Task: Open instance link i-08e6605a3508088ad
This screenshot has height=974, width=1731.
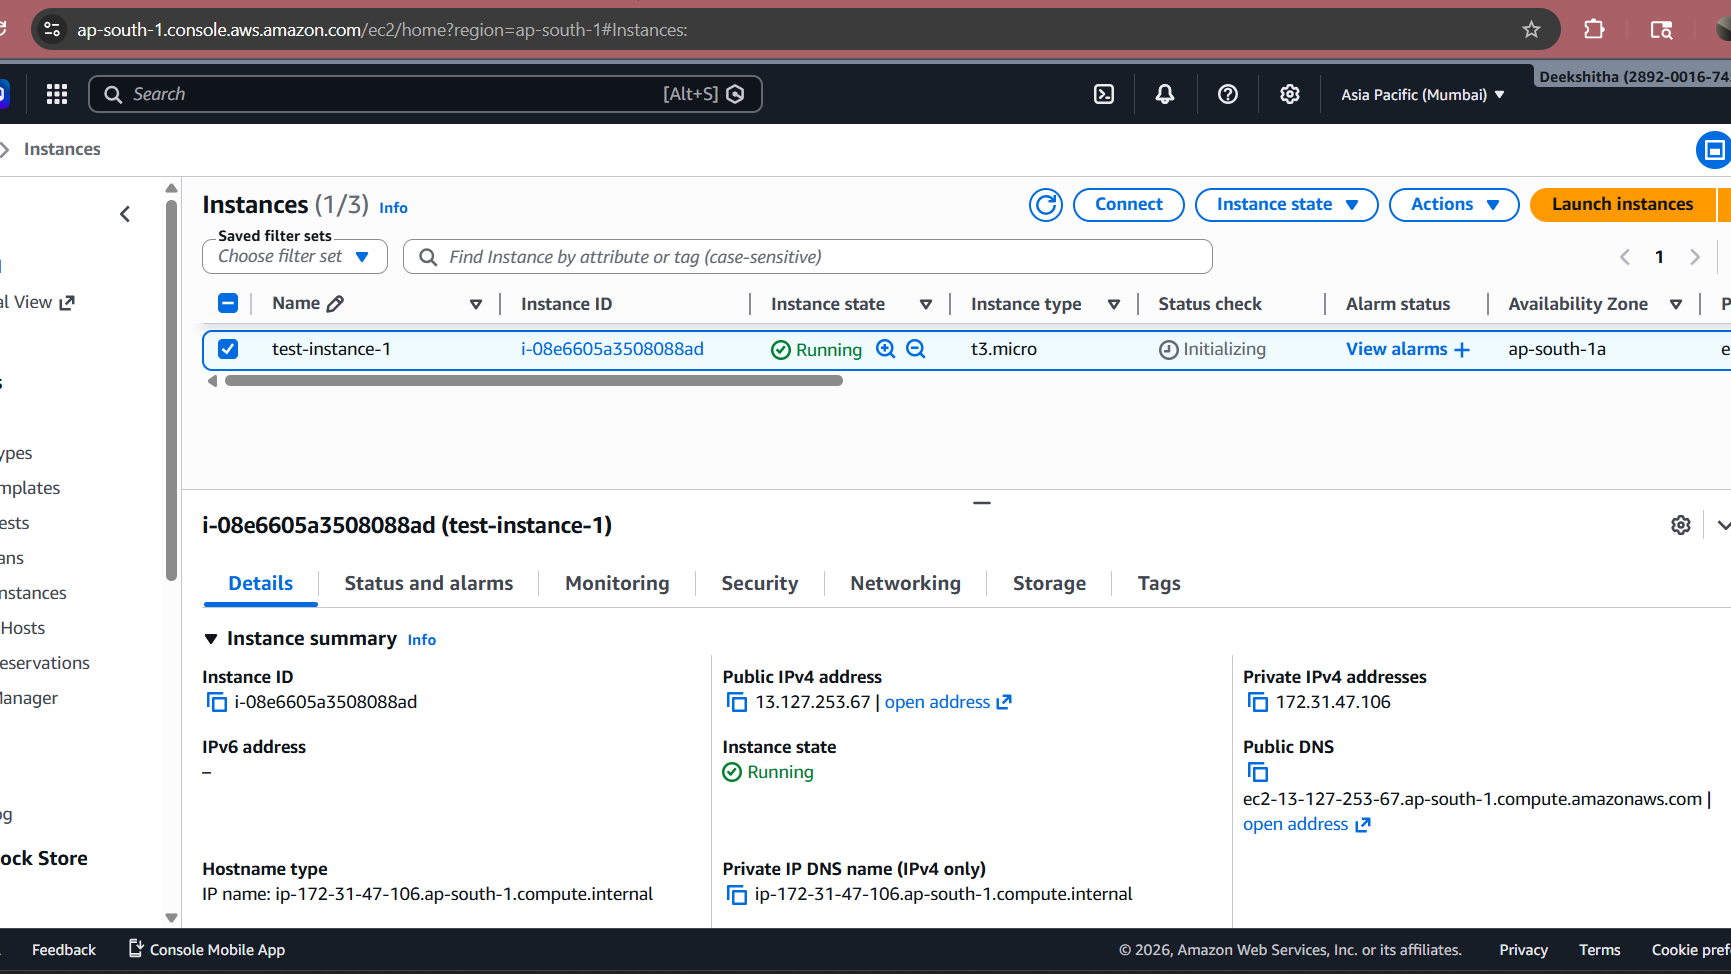Action: (612, 349)
